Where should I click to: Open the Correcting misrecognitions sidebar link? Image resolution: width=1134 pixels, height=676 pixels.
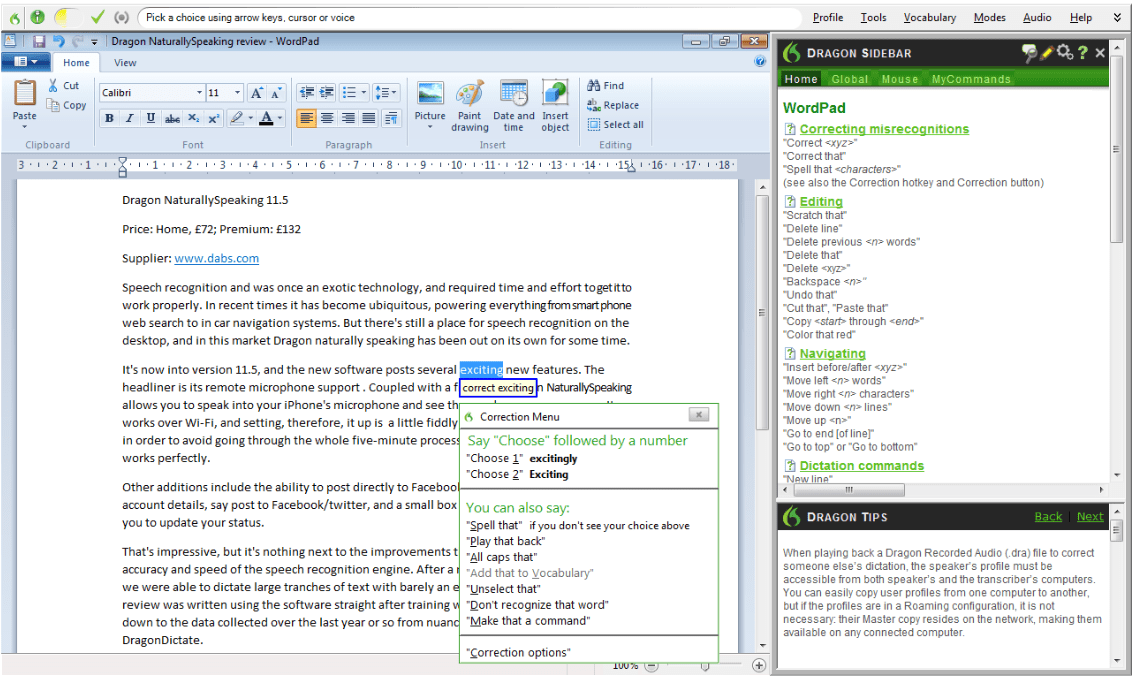tap(884, 129)
